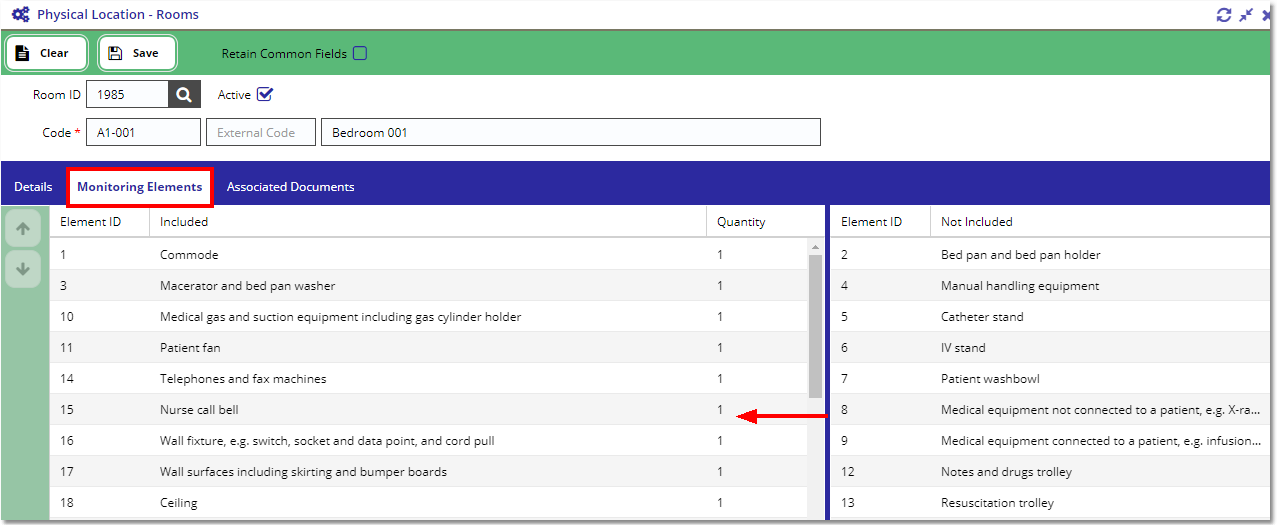Image resolution: width=1277 pixels, height=527 pixels.
Task: Switch to the Monitoring Elements tab
Action: (139, 187)
